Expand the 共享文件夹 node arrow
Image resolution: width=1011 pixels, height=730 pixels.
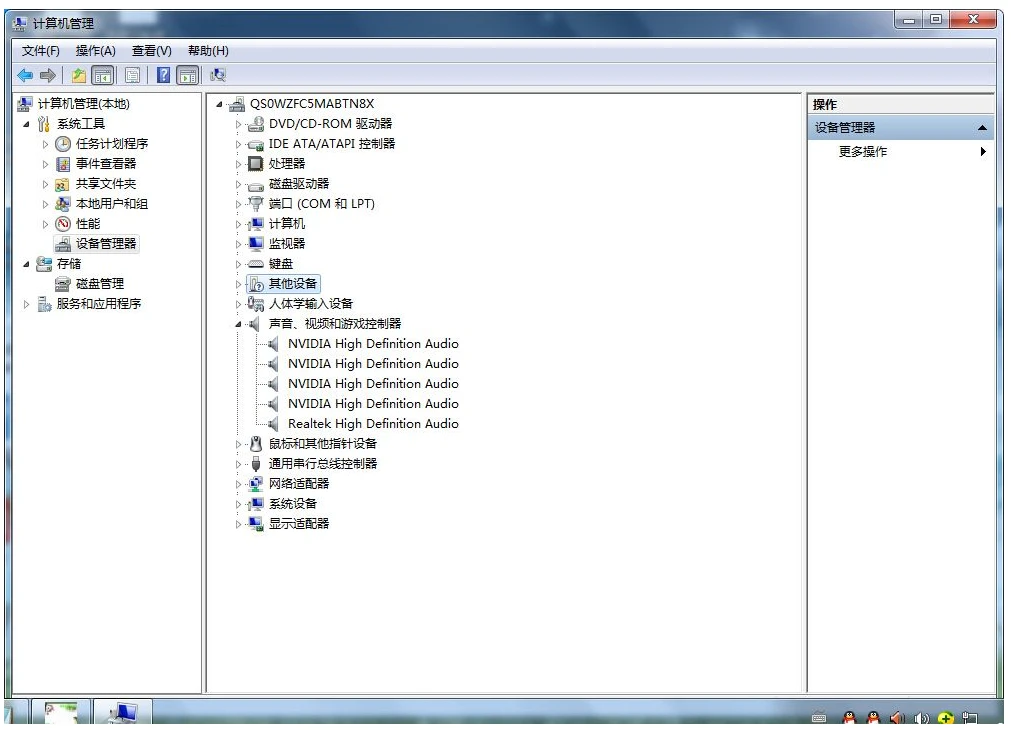(45, 184)
